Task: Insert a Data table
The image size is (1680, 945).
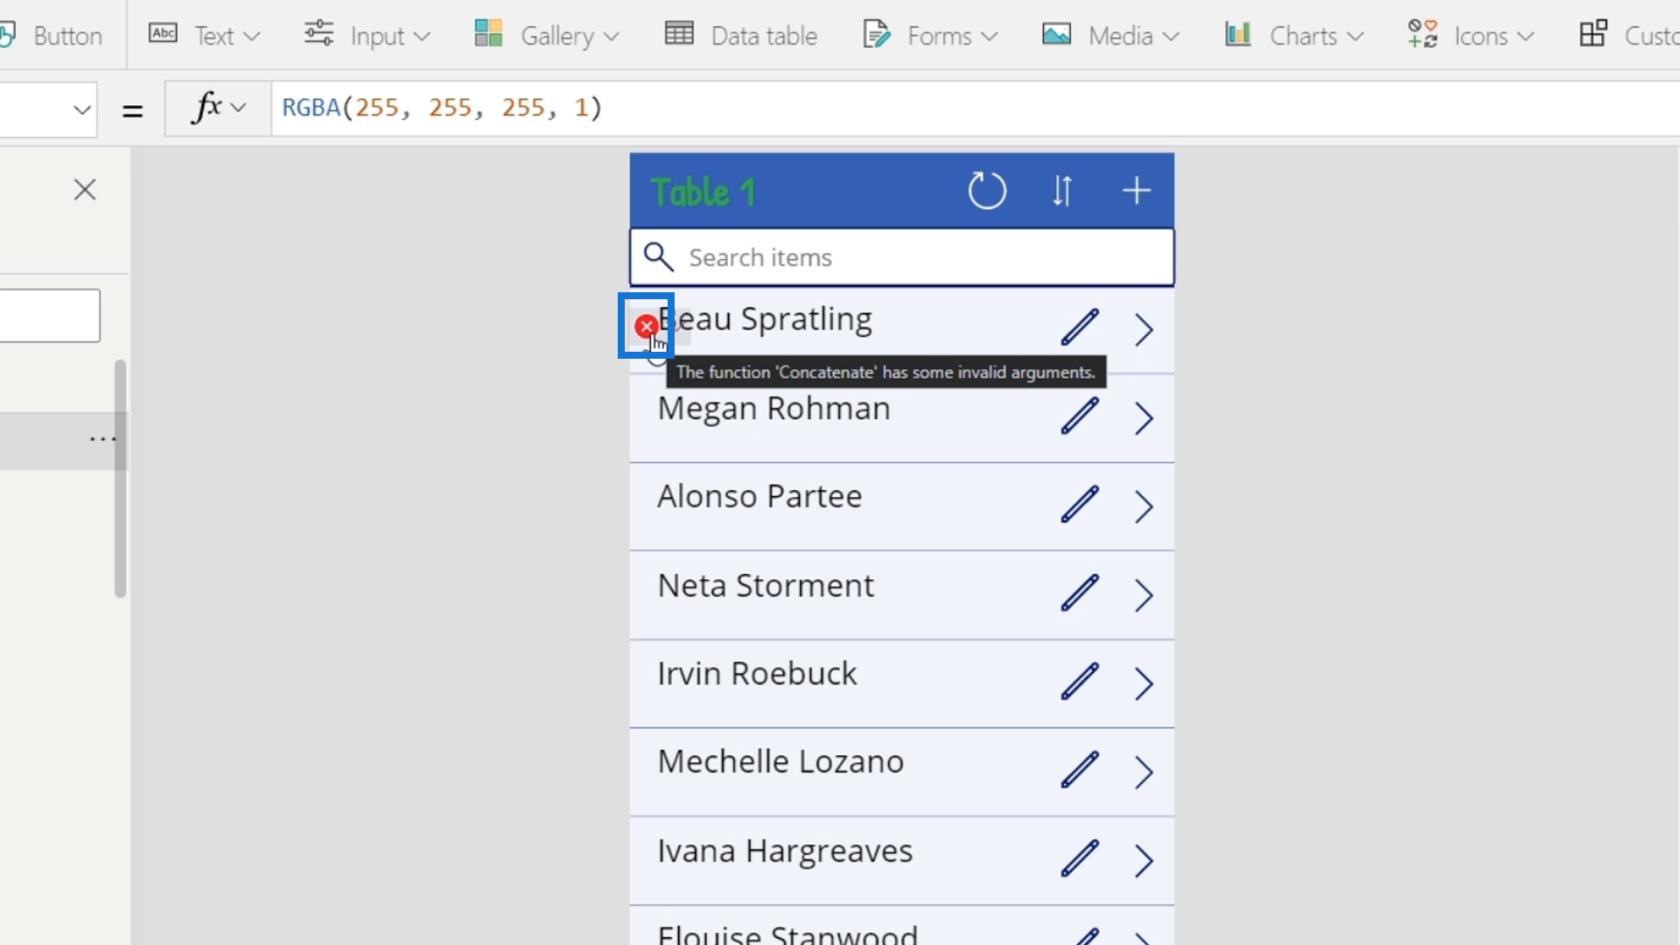Action: pos(741,36)
